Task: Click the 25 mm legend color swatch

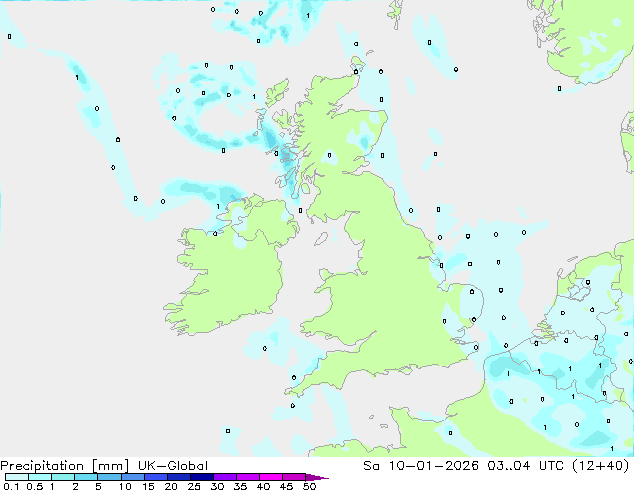Action: [201, 477]
